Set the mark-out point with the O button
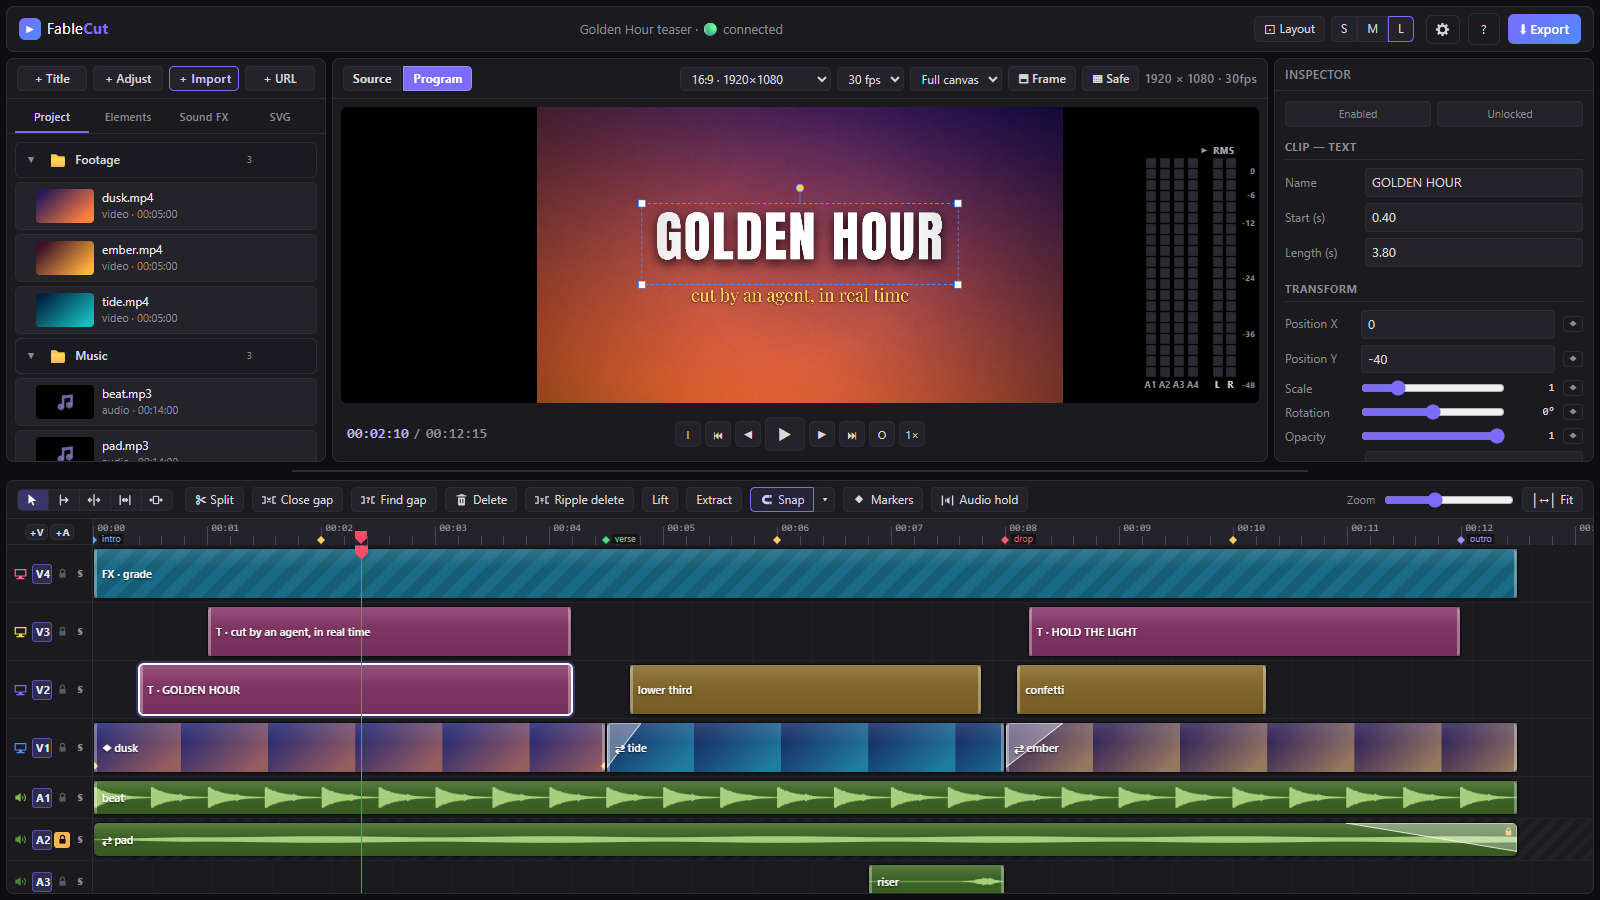Screen dimensions: 1600x900 [882, 435]
